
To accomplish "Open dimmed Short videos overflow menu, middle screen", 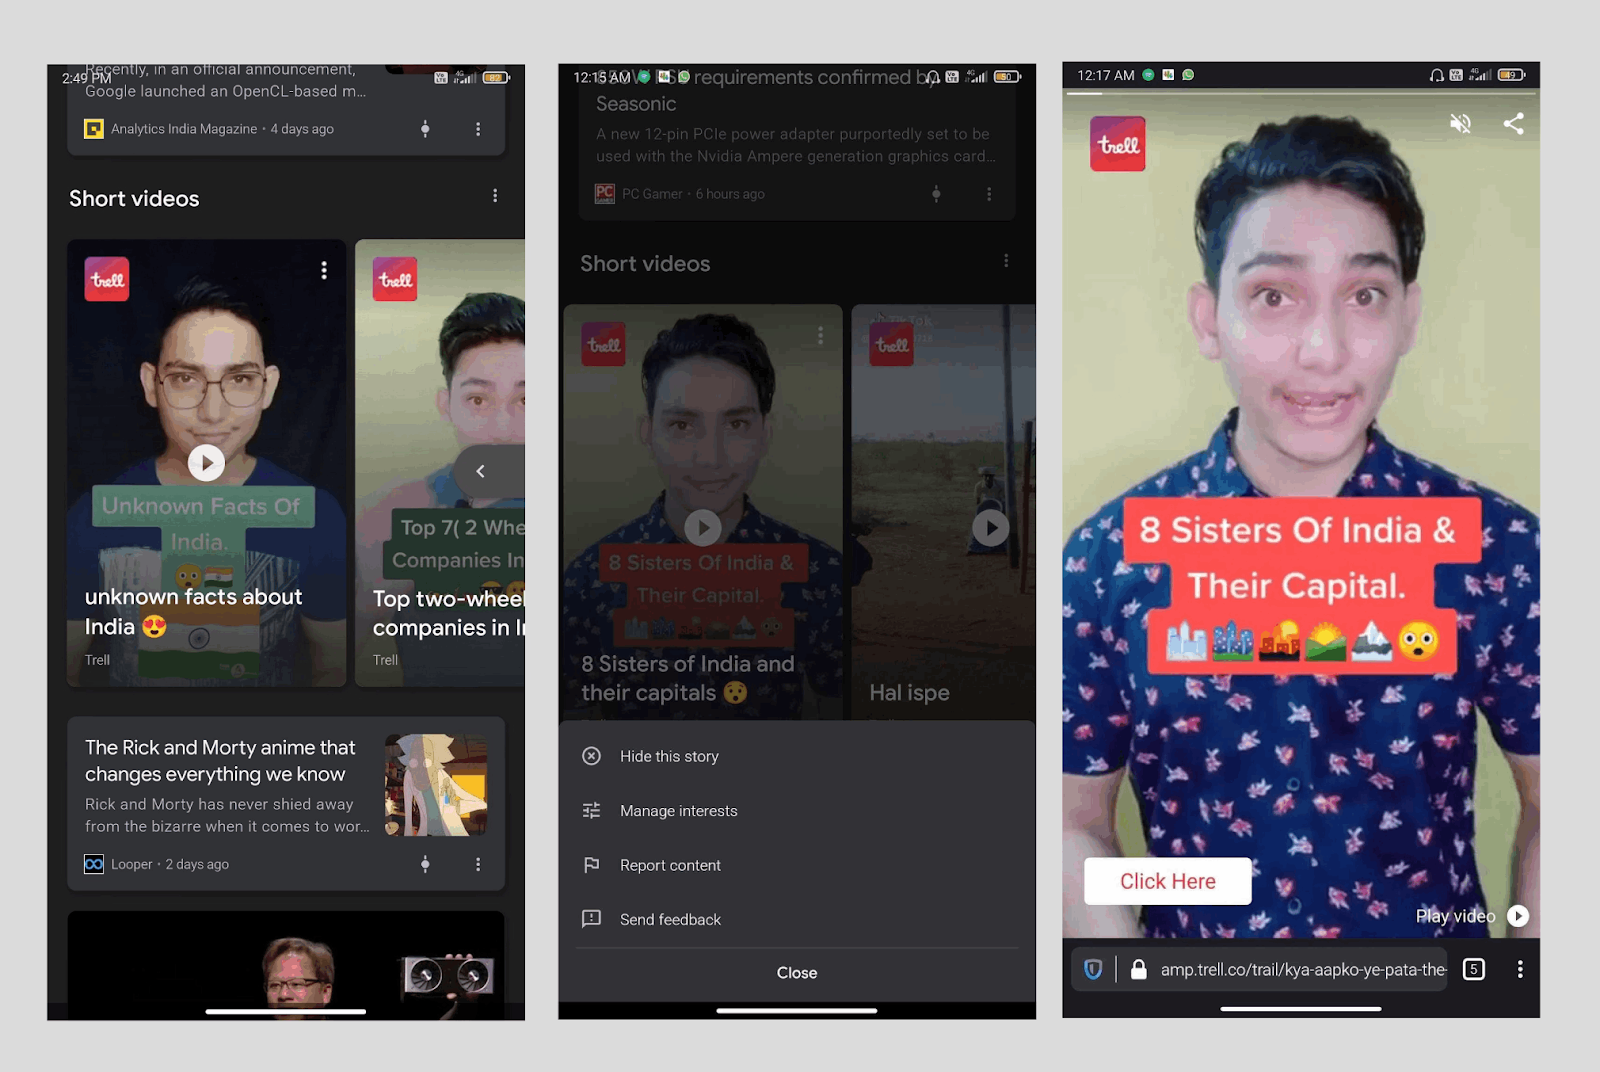I will pos(1006,261).
